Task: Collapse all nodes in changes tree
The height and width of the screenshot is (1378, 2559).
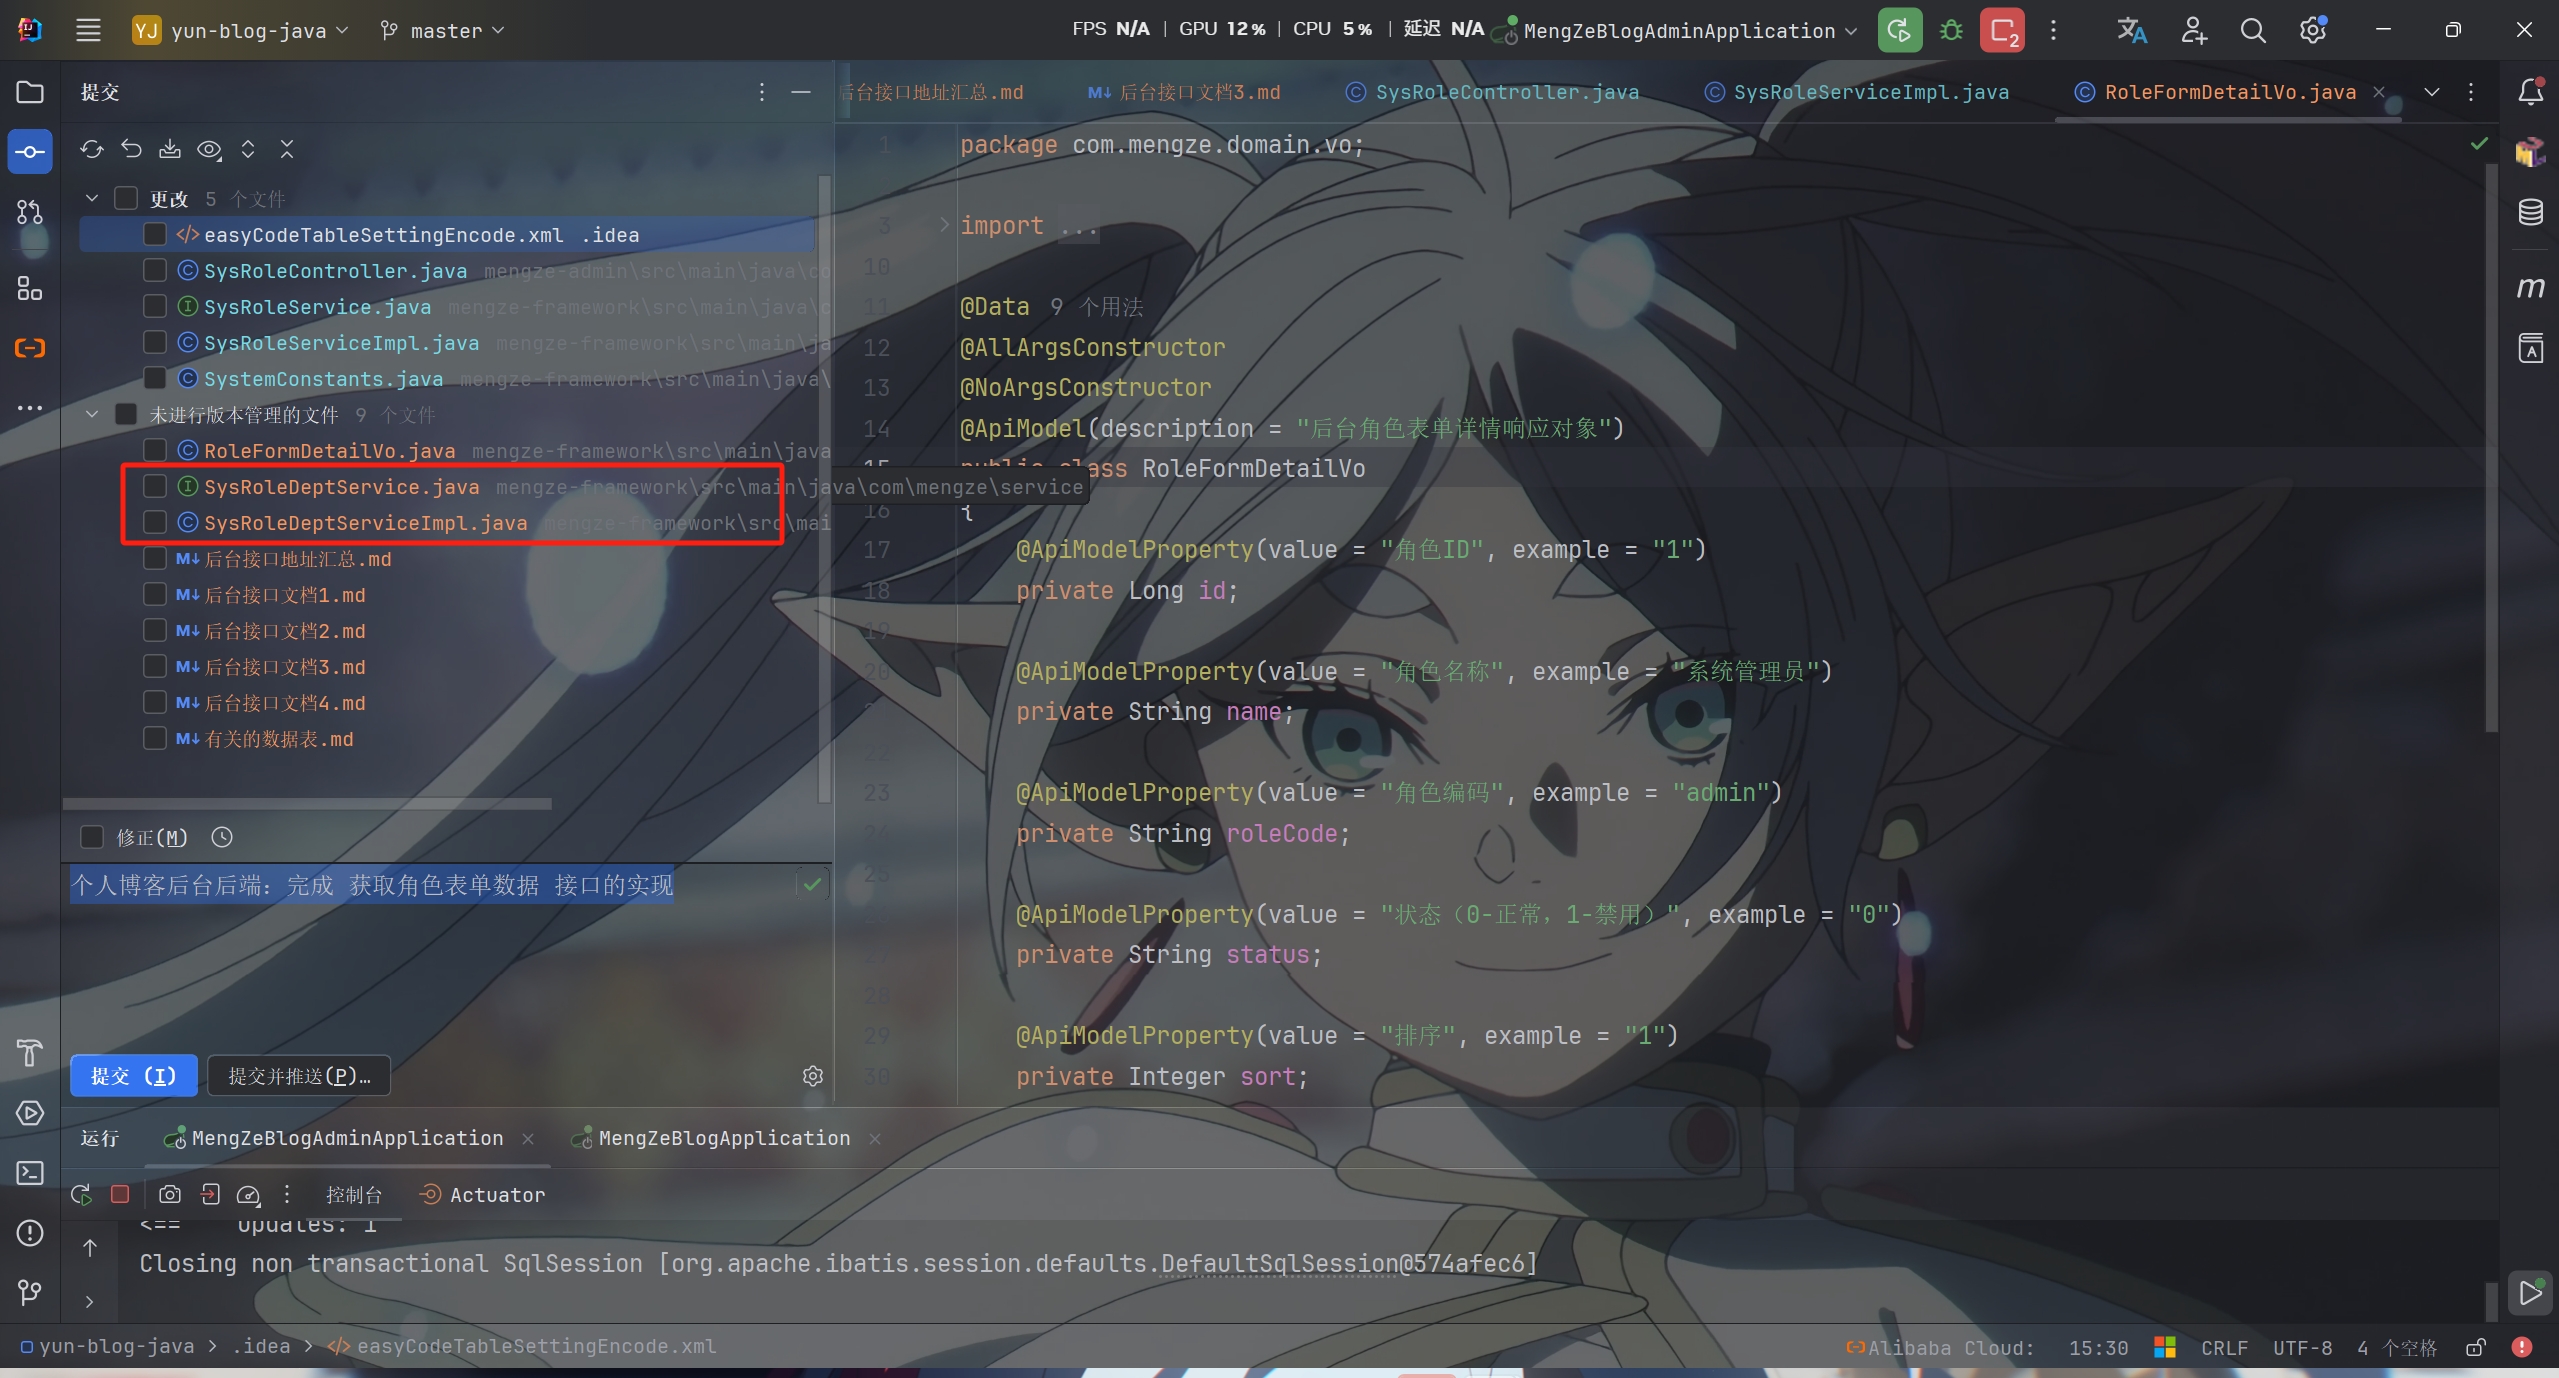Action: click(287, 149)
